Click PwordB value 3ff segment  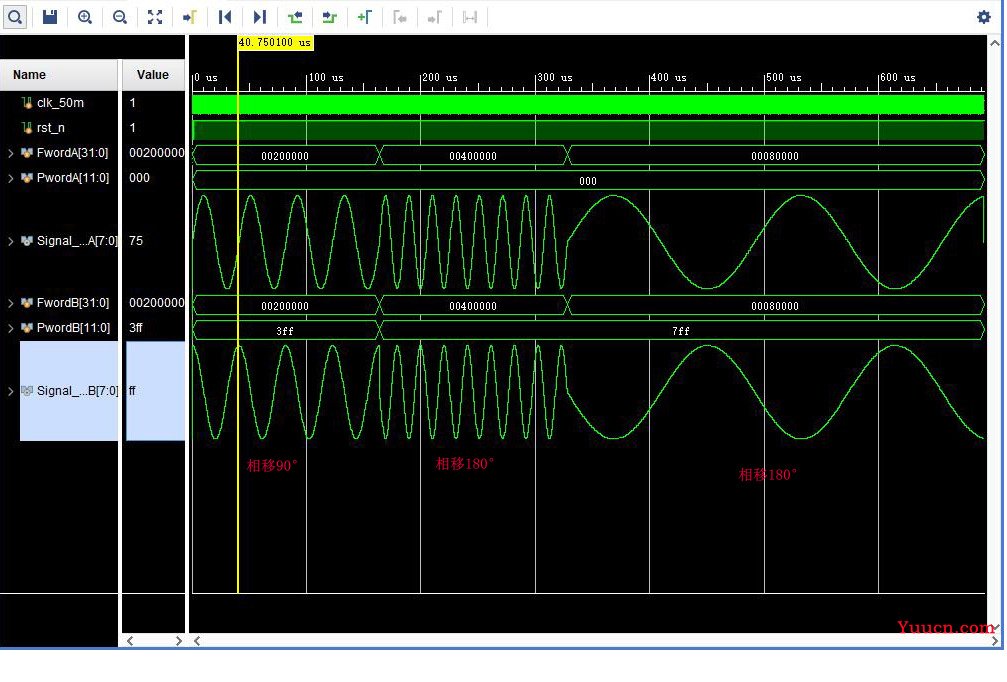pos(285,331)
